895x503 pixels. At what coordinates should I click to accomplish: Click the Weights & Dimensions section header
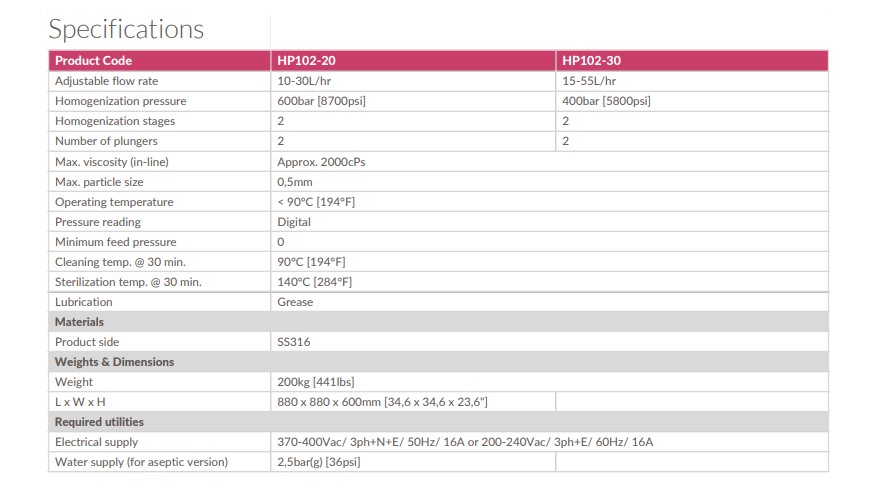114,362
